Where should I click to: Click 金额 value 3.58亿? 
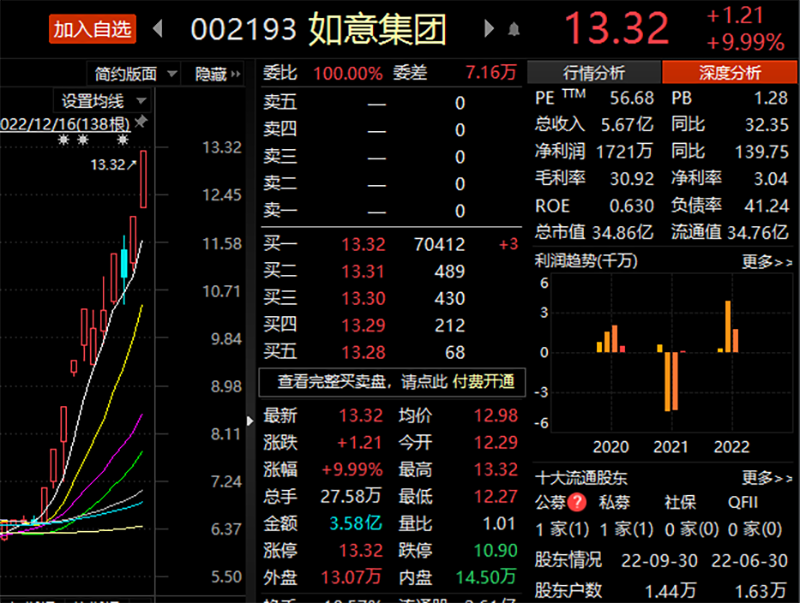tap(356, 523)
